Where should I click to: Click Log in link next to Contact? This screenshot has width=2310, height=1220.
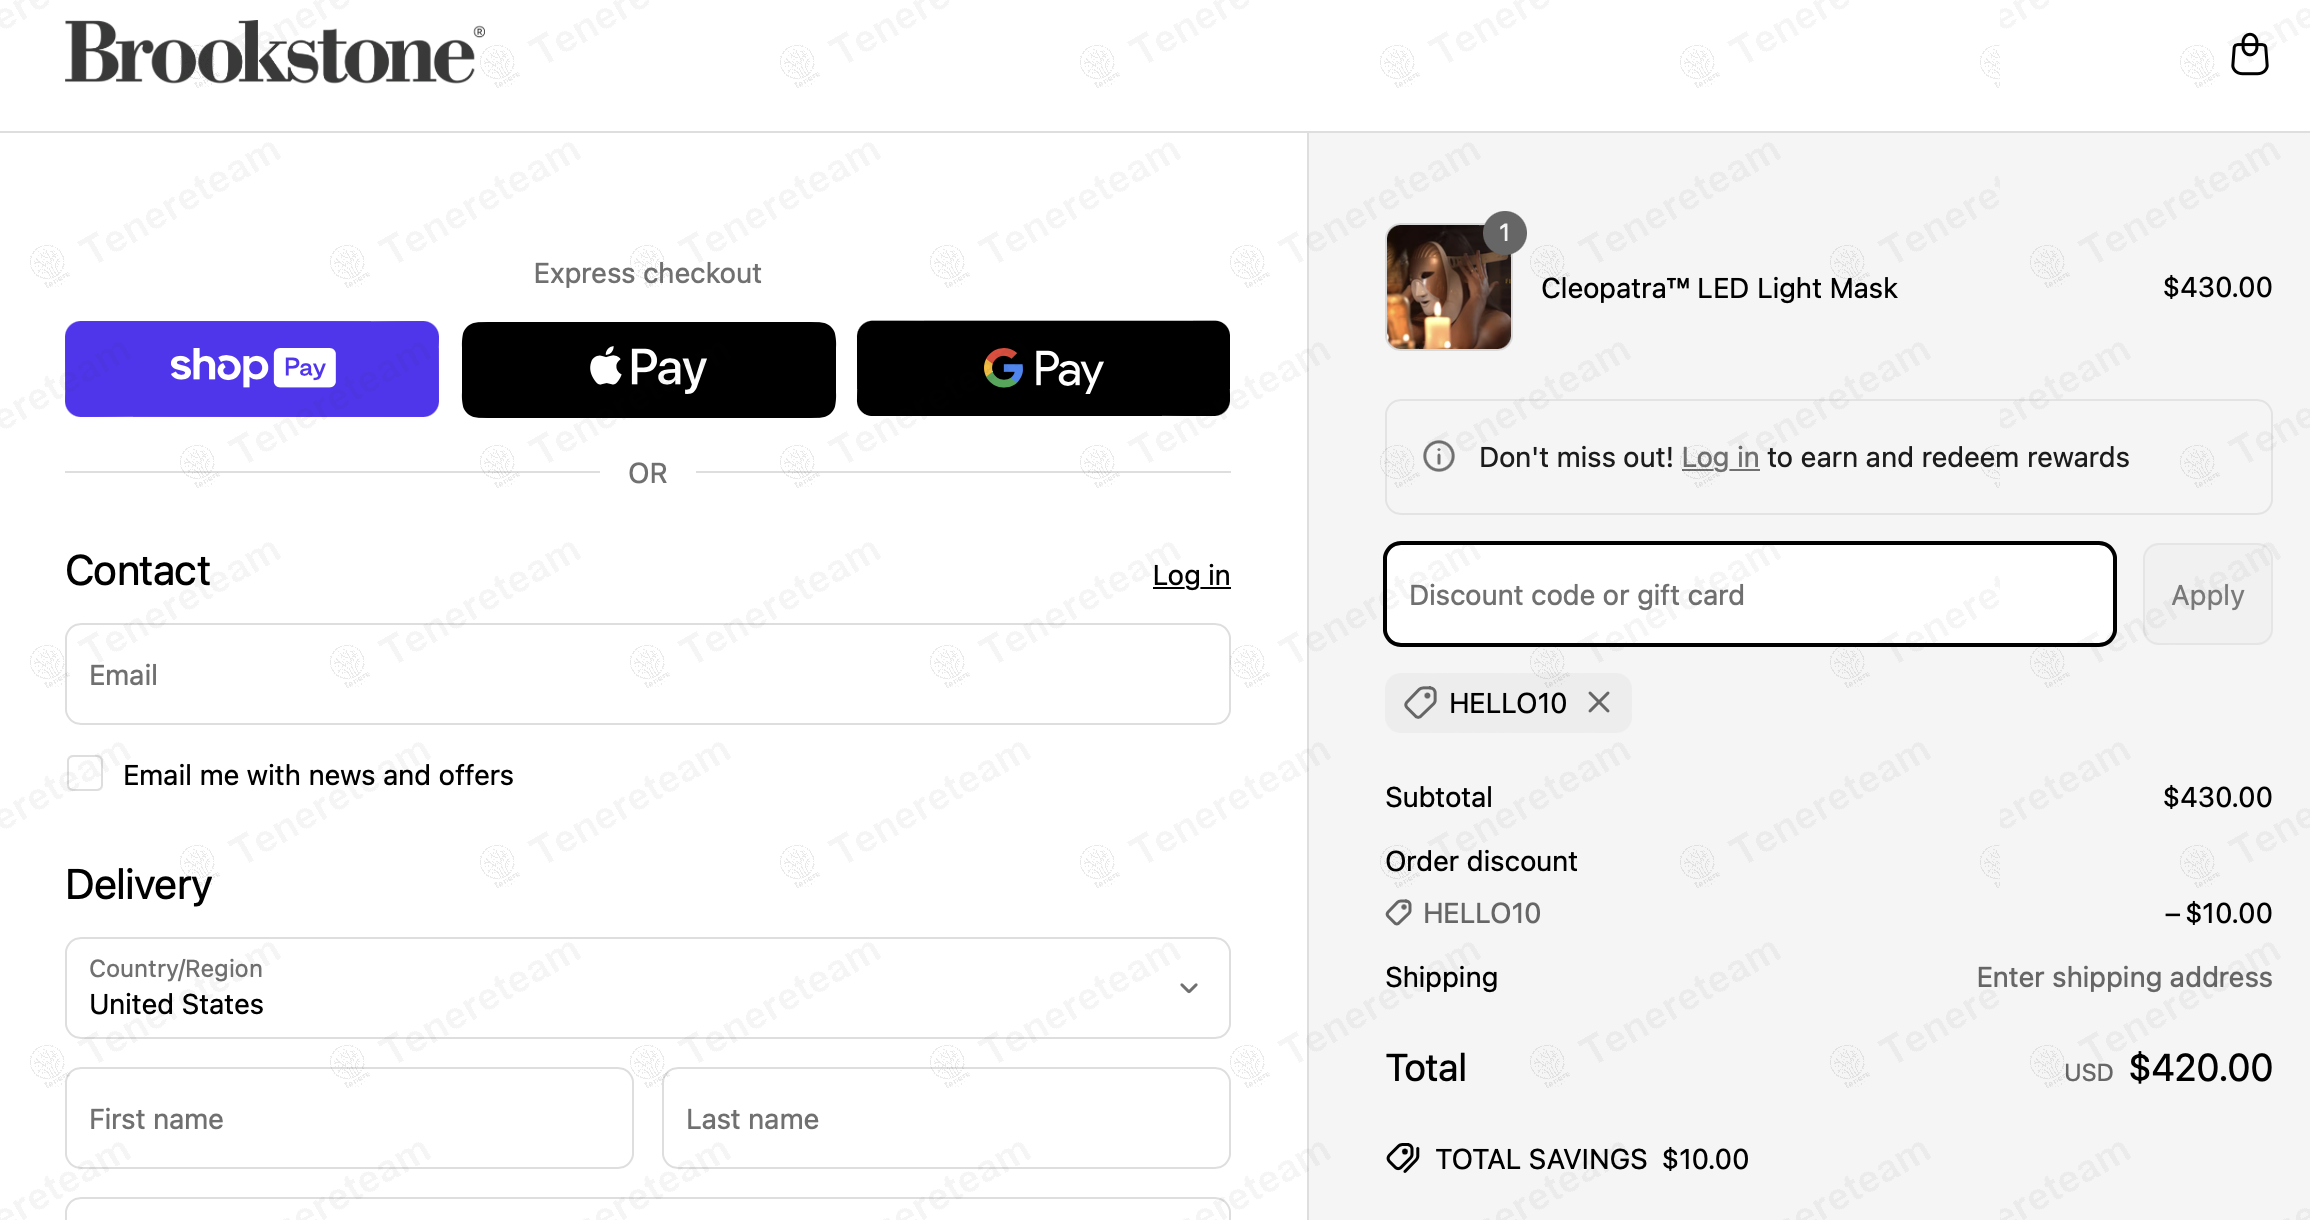[1191, 575]
